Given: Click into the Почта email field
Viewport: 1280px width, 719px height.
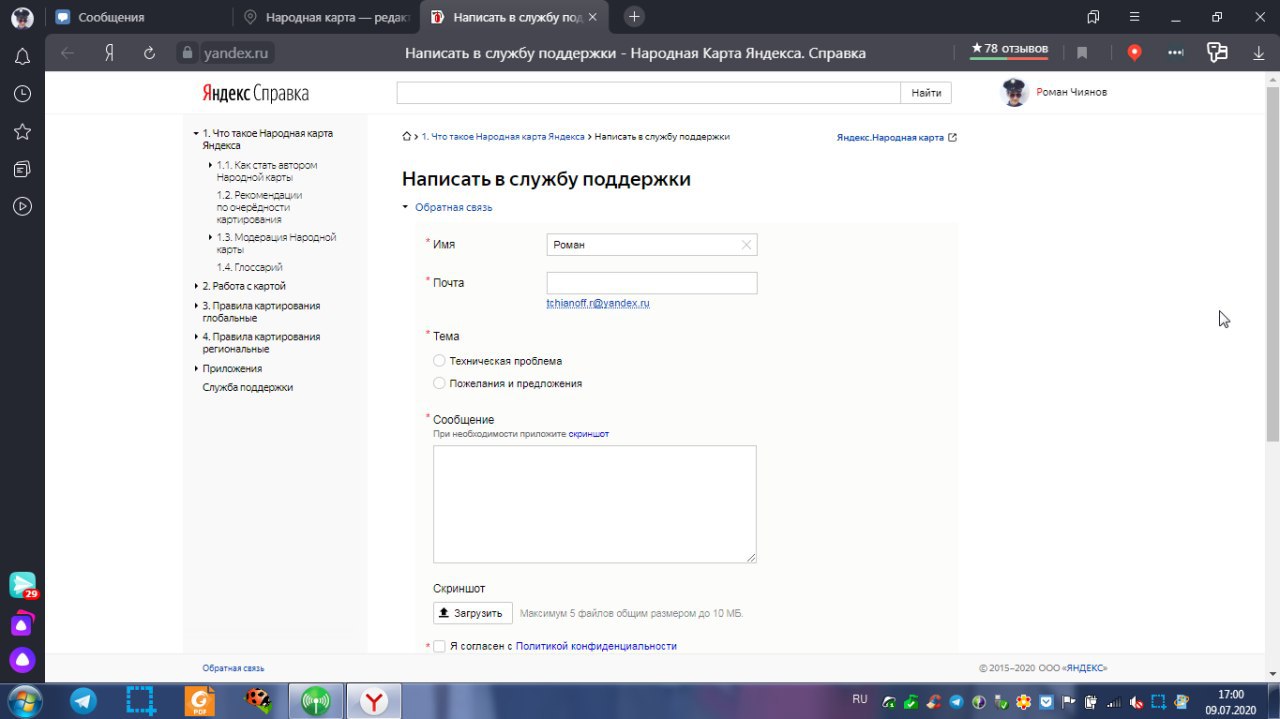Looking at the screenshot, I should coord(652,283).
